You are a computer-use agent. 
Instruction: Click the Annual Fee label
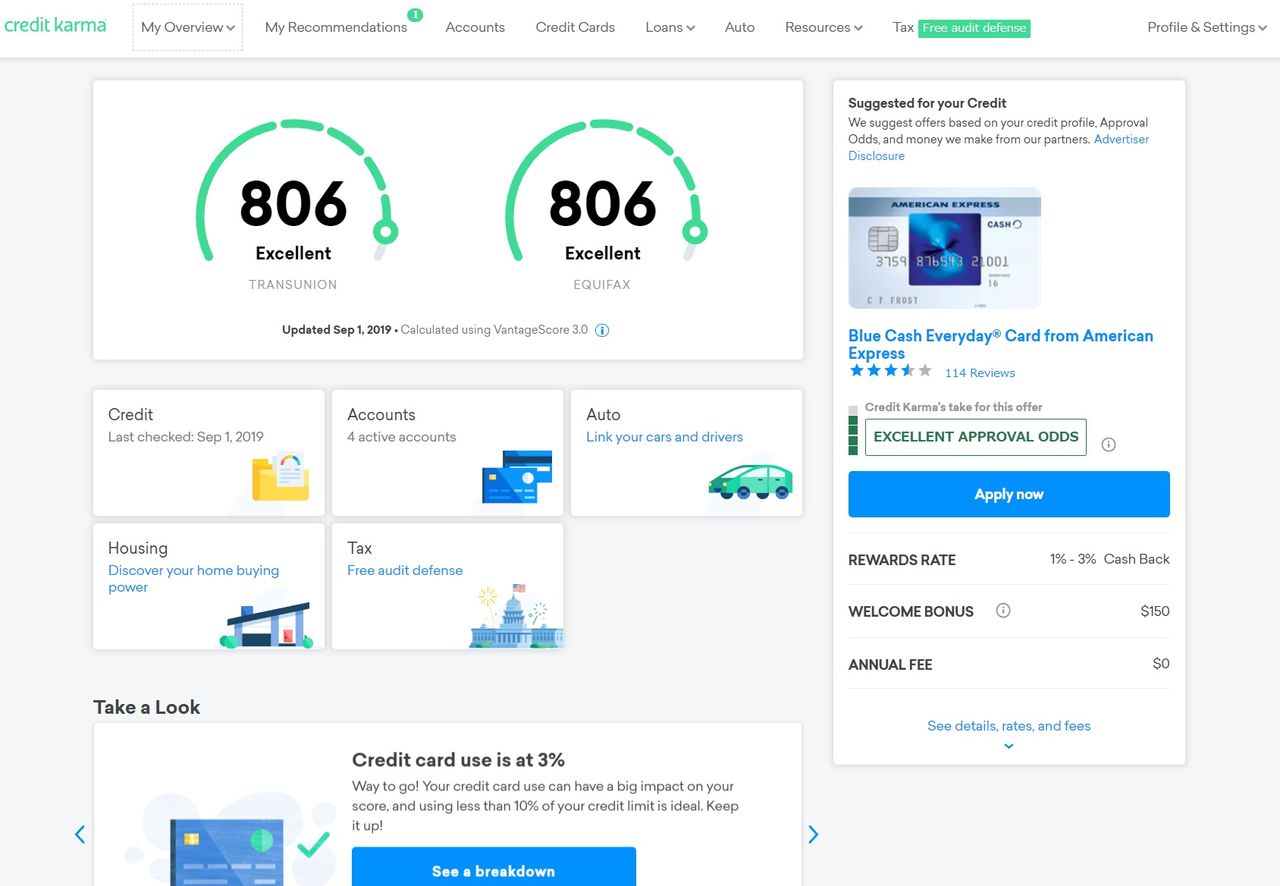[x=890, y=664]
